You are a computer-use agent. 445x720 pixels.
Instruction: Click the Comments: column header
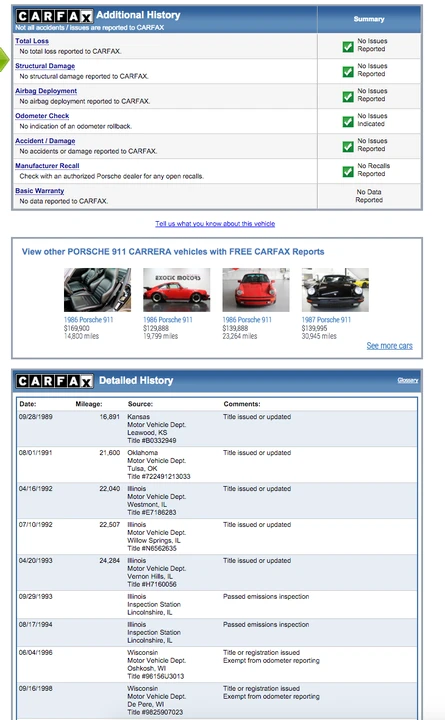click(242, 404)
